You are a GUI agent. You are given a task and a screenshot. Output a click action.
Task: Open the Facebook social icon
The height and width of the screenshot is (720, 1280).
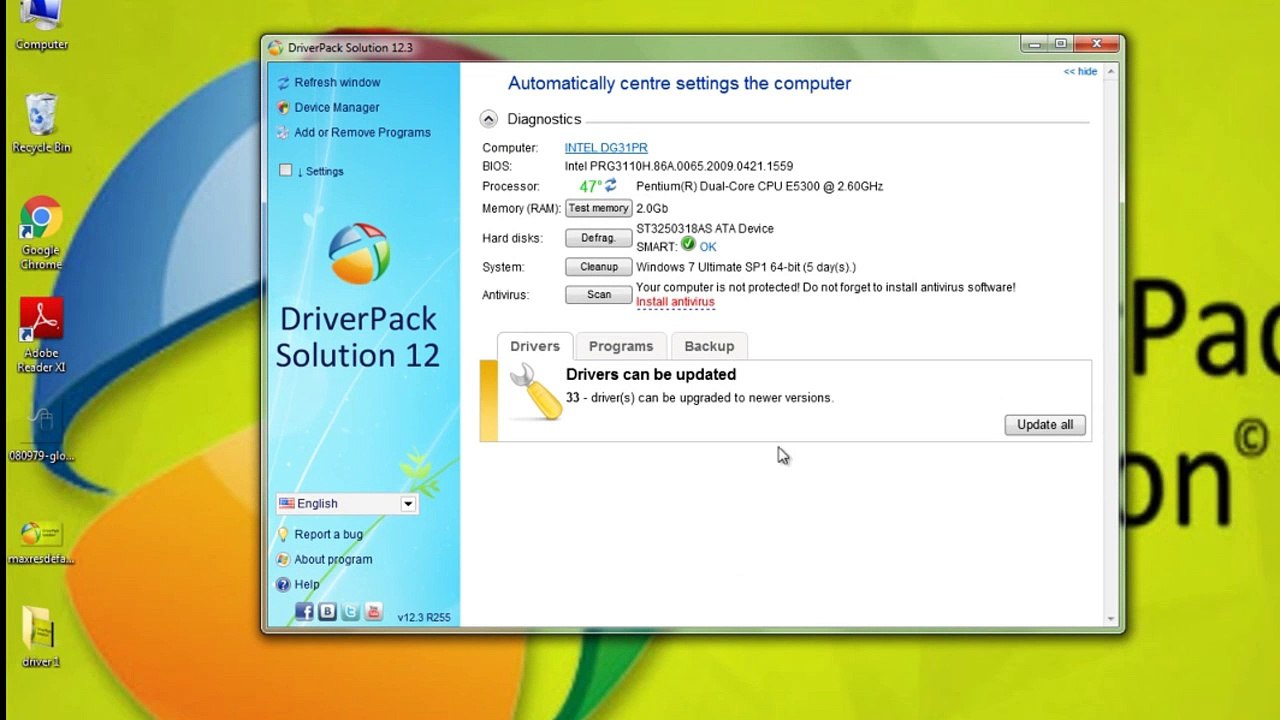304,611
